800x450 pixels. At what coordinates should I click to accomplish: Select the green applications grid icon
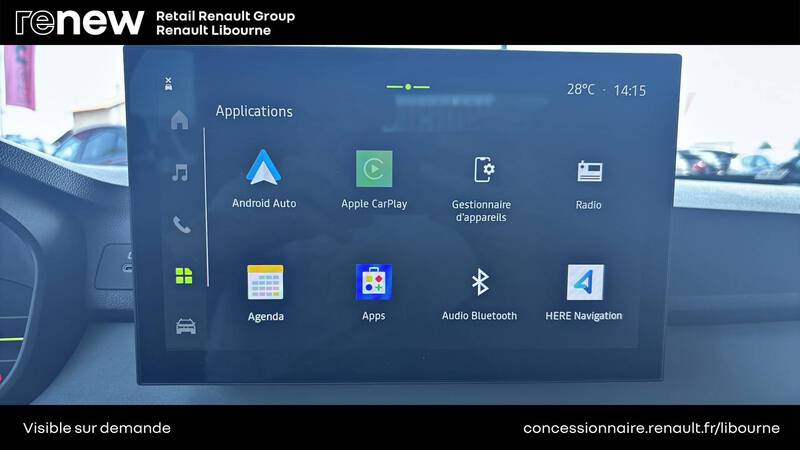[184, 276]
